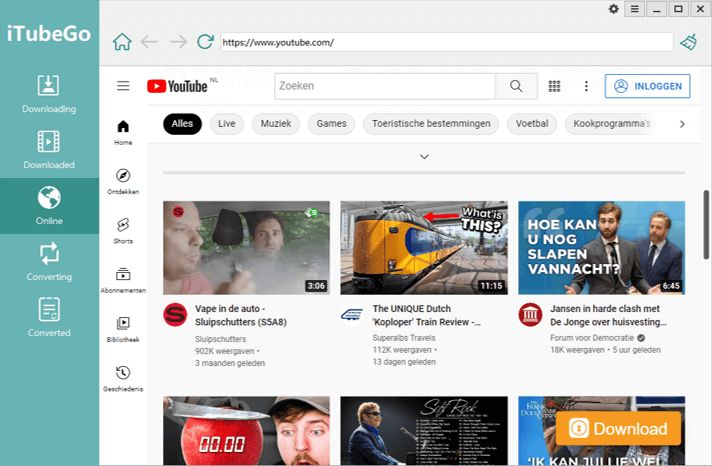
Task: Select the Games filter chip
Action: (331, 124)
